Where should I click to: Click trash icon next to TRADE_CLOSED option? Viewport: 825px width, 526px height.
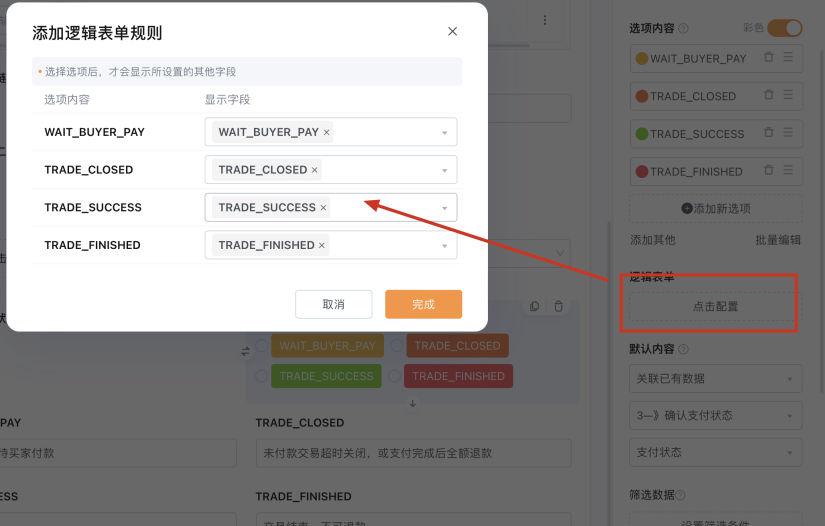(769, 95)
